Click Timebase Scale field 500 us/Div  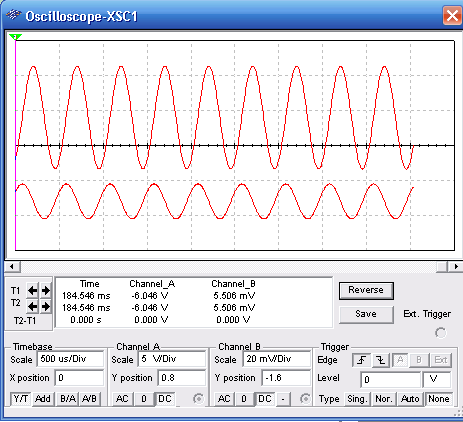(70, 359)
